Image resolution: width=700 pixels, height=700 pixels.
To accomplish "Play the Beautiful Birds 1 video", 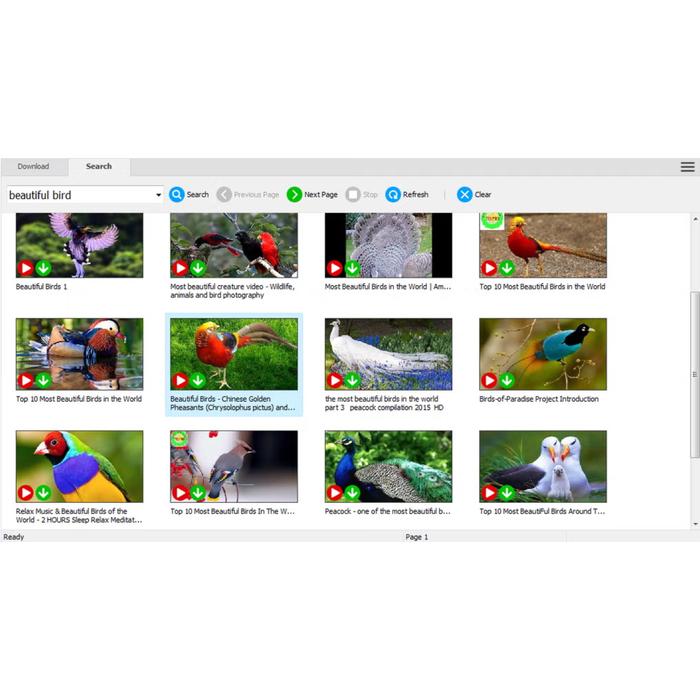I will pyautogui.click(x=26, y=268).
